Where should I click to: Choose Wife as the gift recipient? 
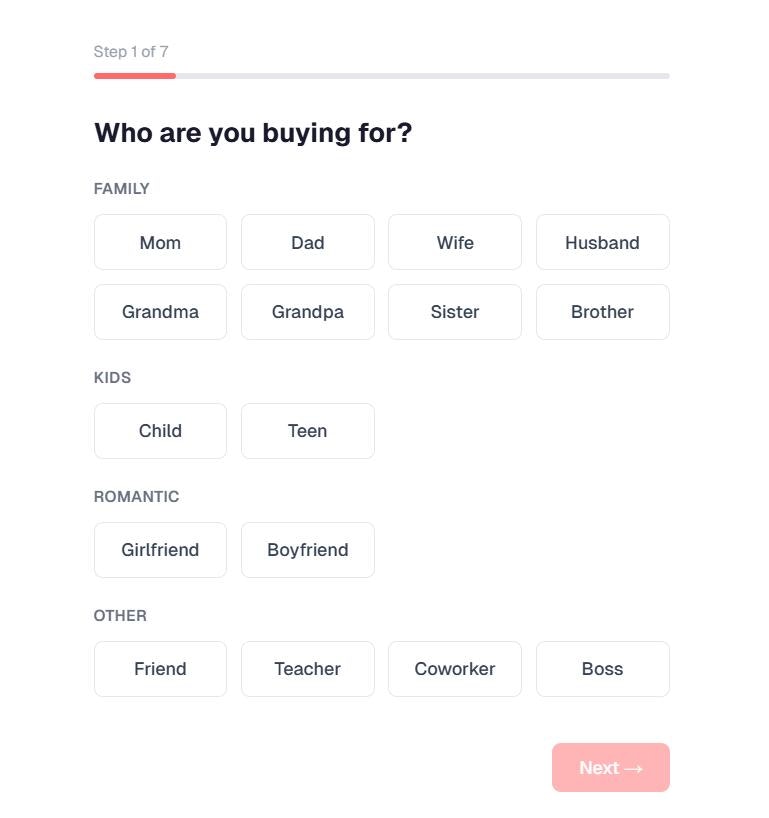455,242
